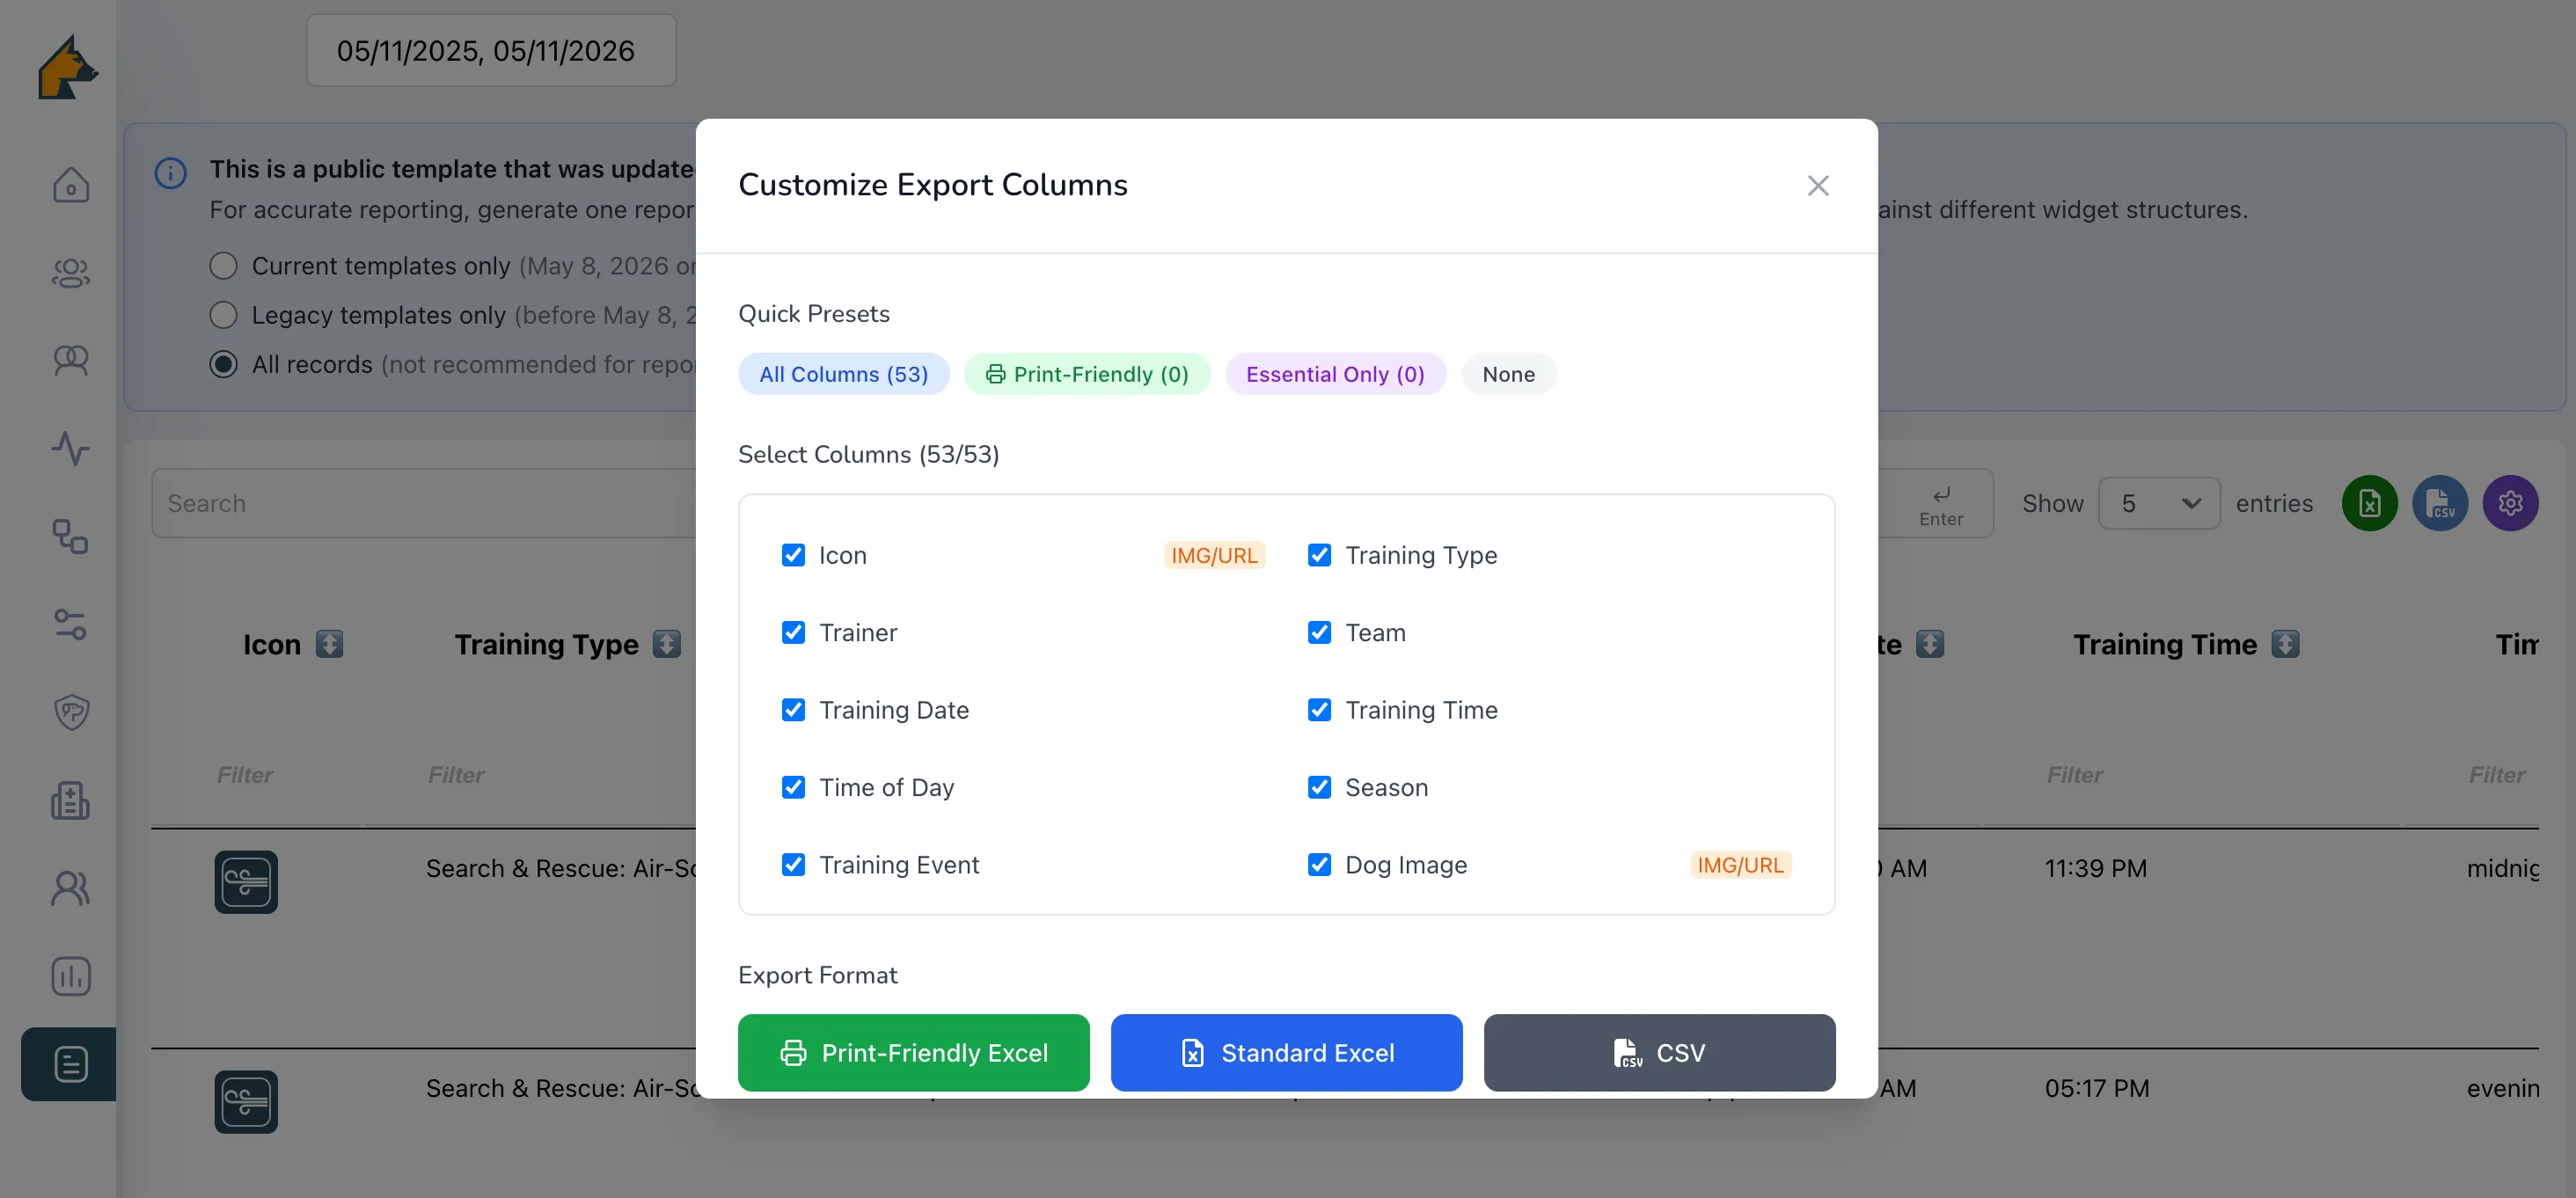Select Current templates only radio option
The height and width of the screenshot is (1198, 2576).
(223, 266)
